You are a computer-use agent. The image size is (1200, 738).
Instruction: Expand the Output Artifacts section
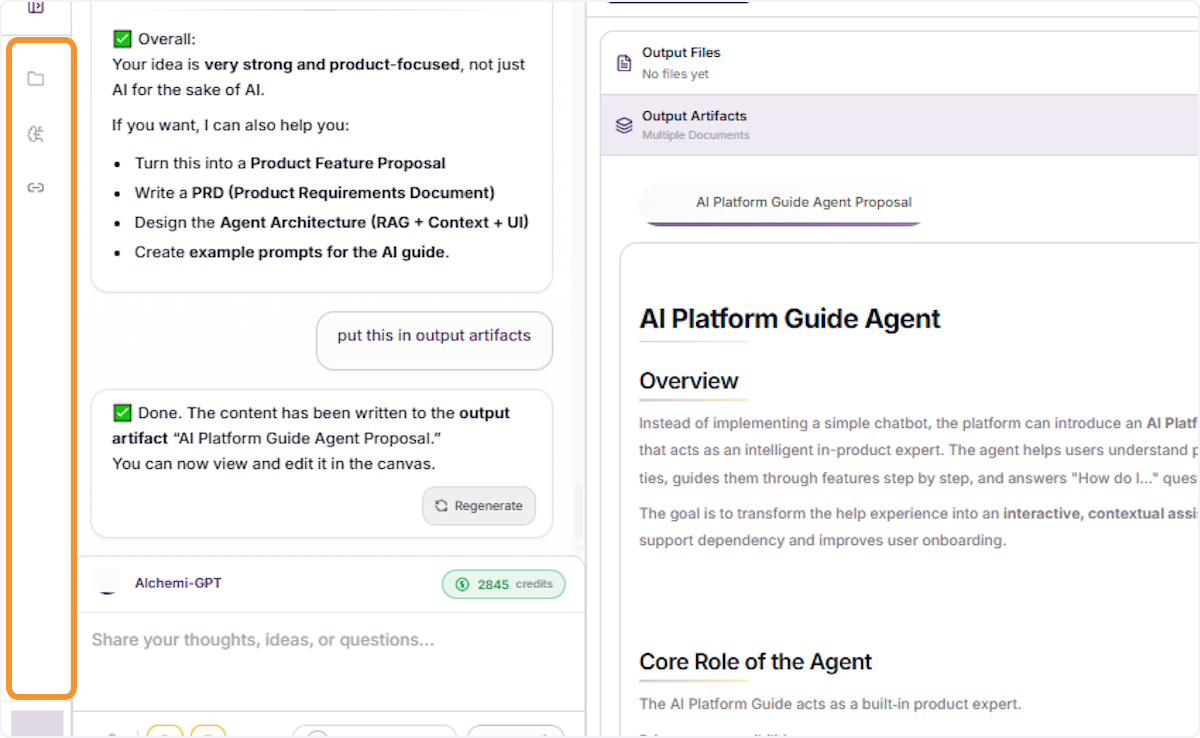point(900,125)
